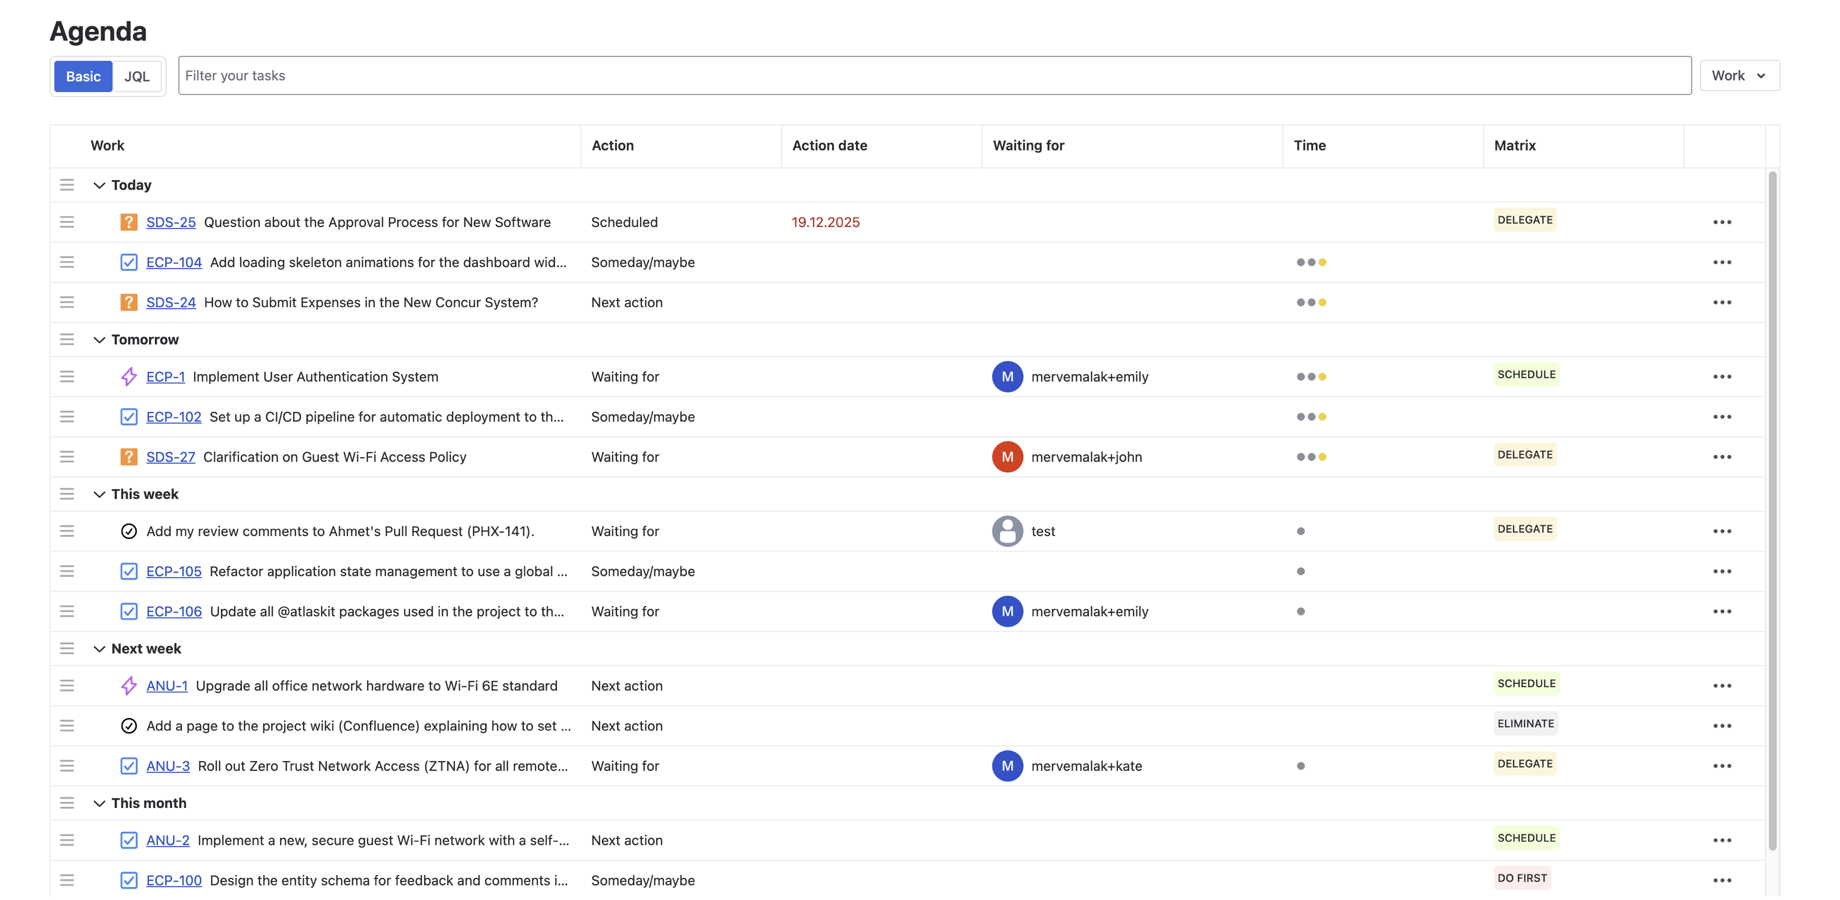1840x900 pixels.
Task: Click mervemalak+john's avatar in the Waiting for column
Action: (x=1007, y=457)
